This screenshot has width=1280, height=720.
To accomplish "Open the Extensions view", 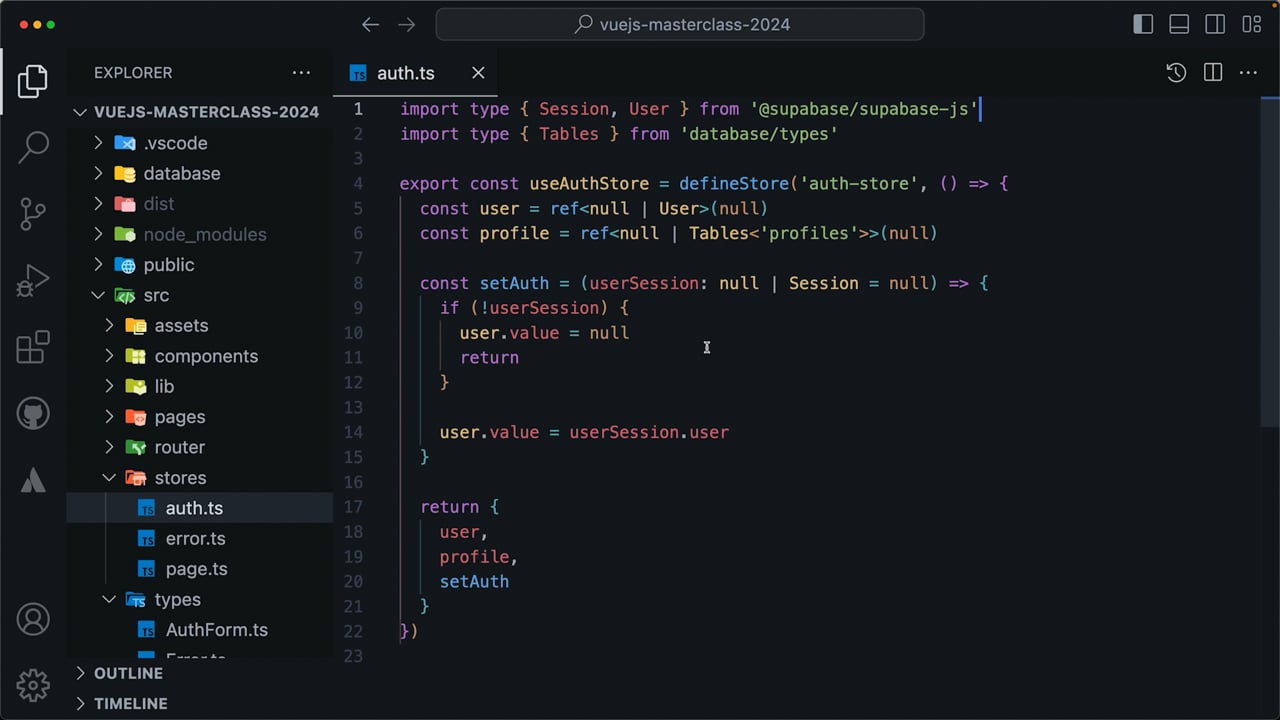I will (33, 347).
